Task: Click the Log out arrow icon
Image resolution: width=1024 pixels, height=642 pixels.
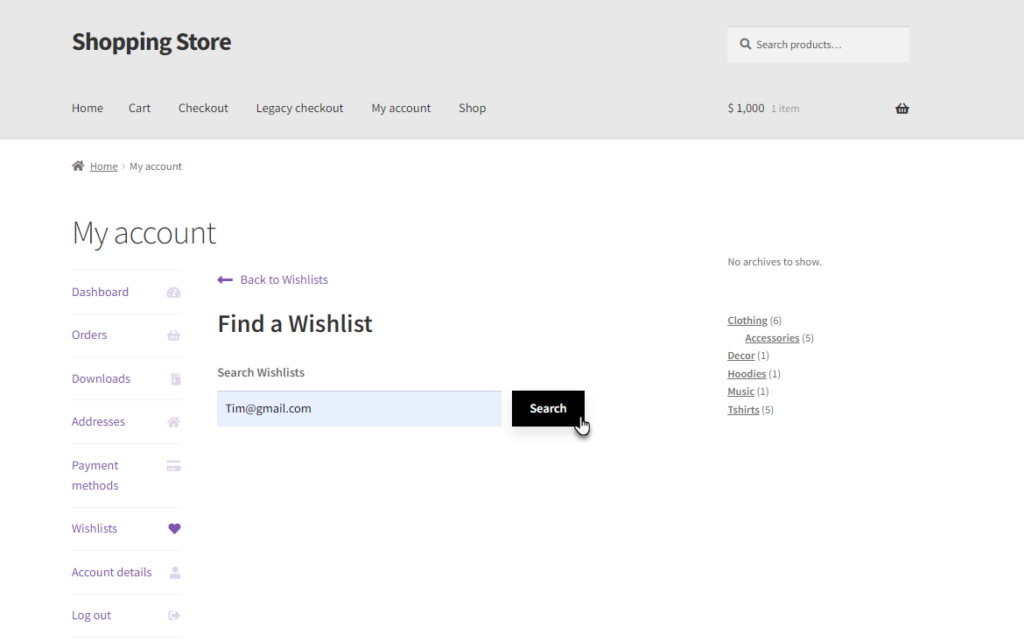Action: tap(174, 615)
